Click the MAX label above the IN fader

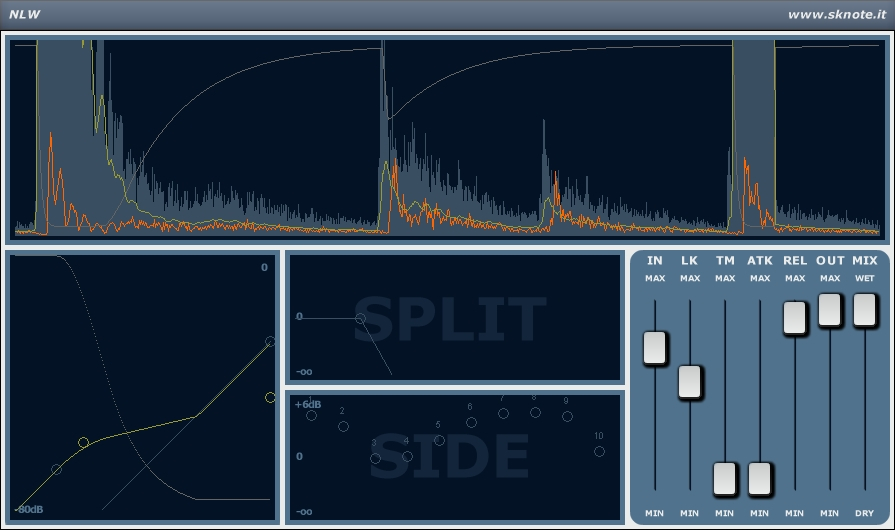[655, 278]
